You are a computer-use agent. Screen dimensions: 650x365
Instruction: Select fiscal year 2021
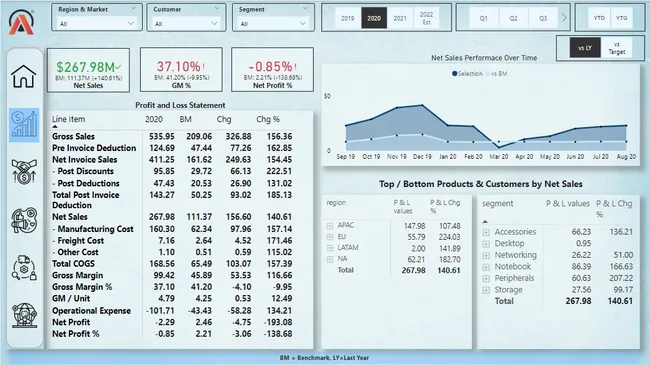(400, 18)
